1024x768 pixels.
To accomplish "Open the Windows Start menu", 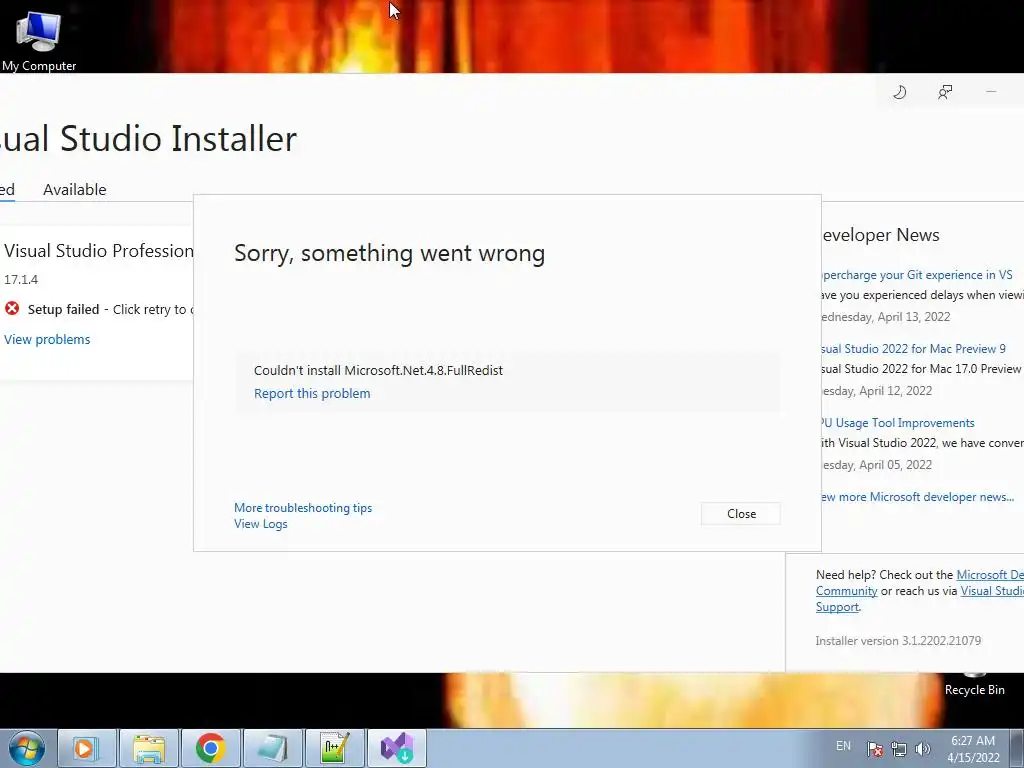I will (27, 748).
